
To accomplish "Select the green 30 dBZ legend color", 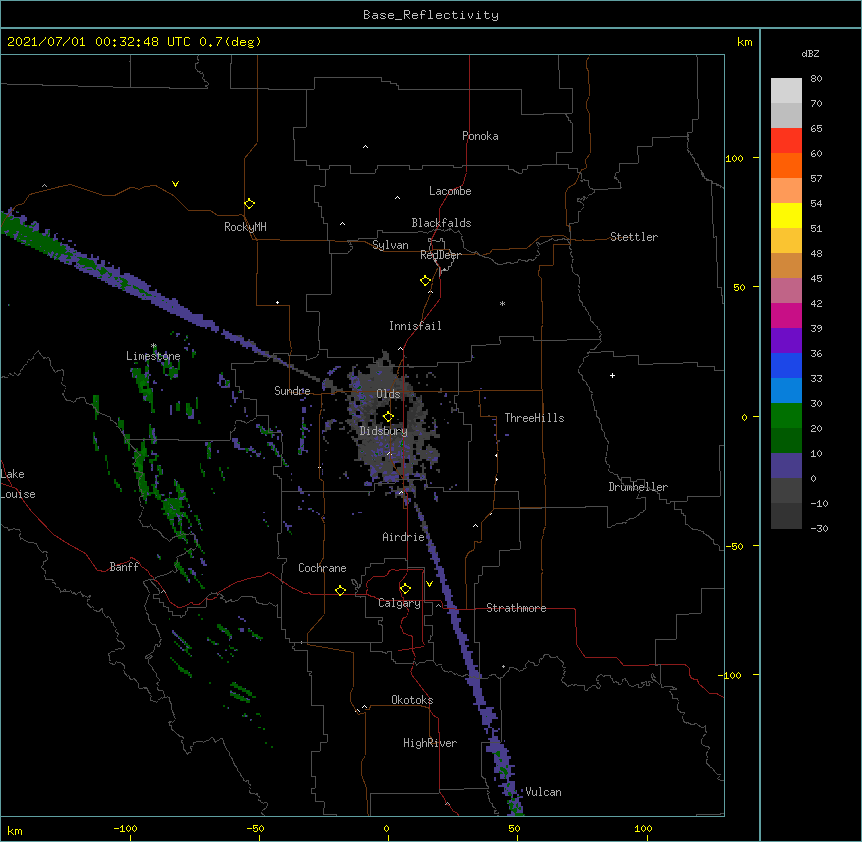I will pyautogui.click(x=786, y=416).
